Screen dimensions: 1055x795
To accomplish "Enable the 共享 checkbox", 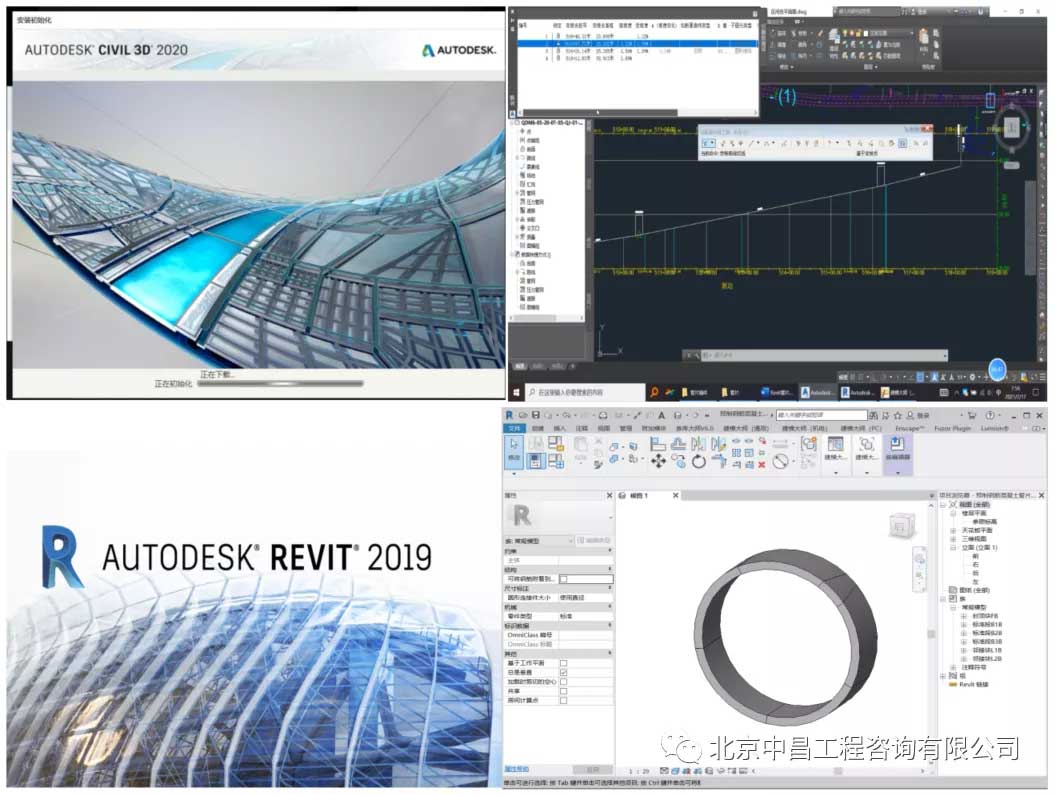I will [564, 691].
